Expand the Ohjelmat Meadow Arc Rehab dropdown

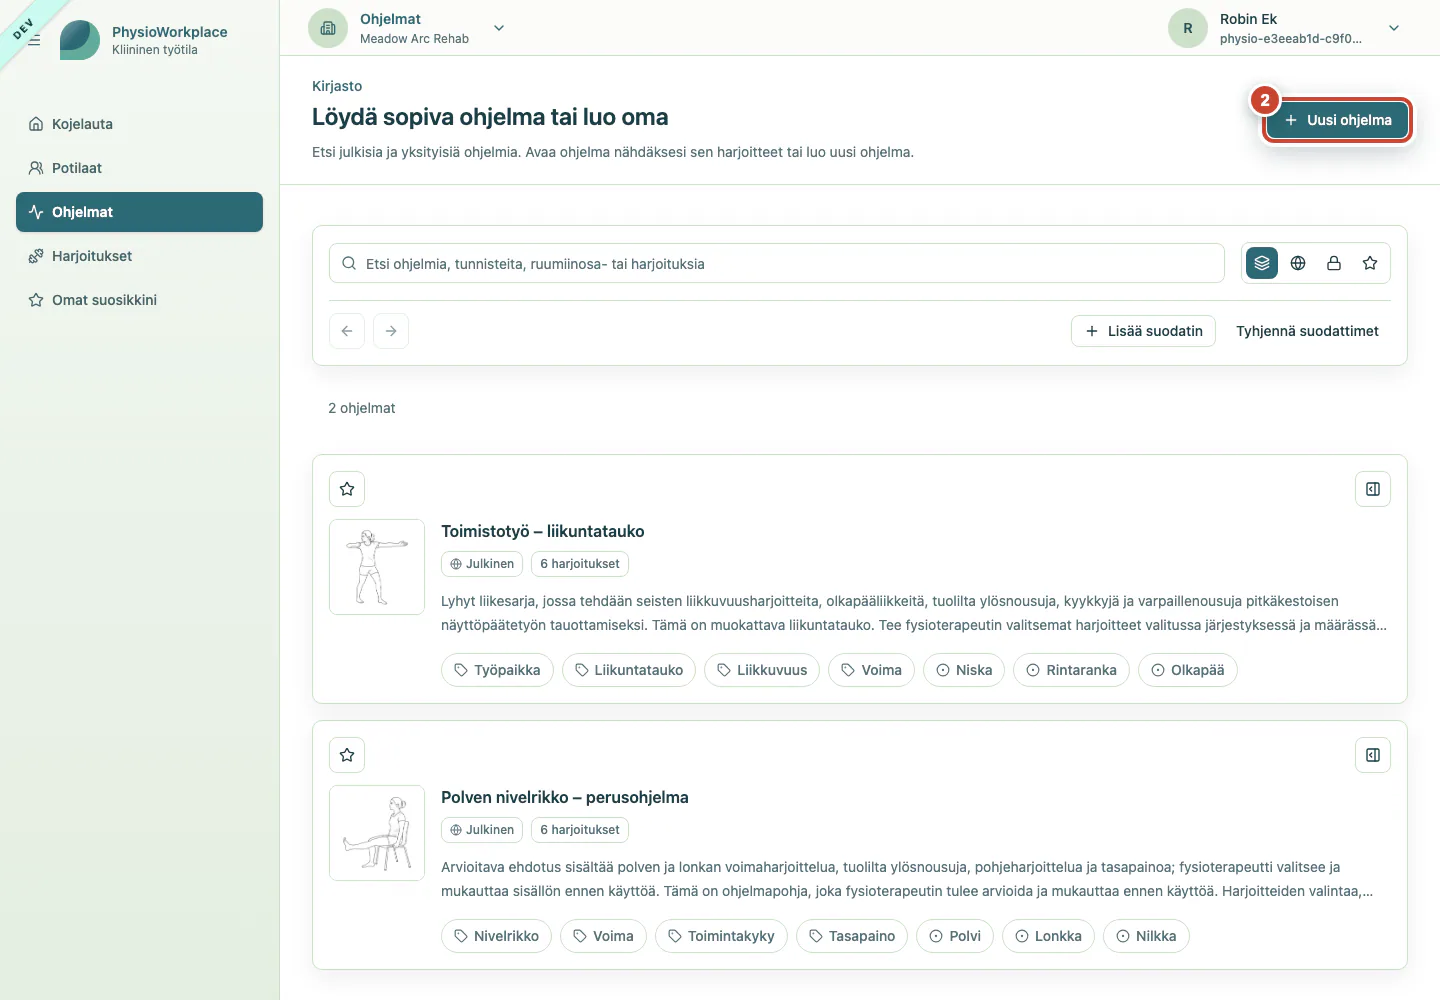pos(499,28)
